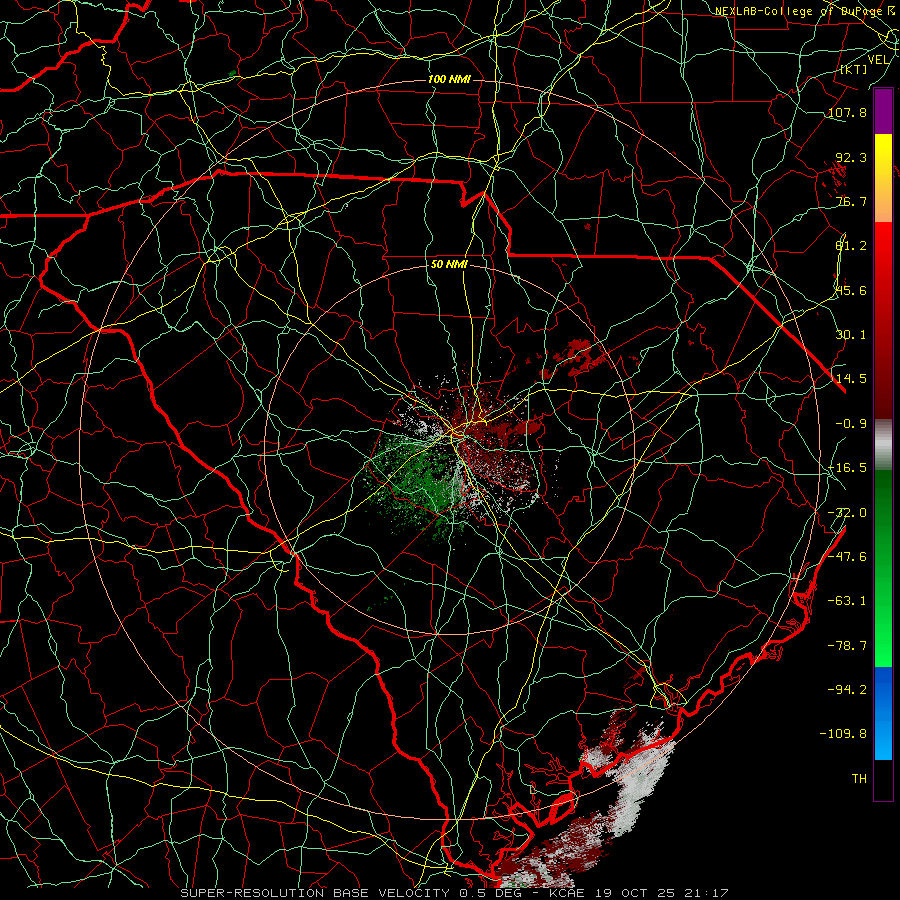Click the gray near-zero segment of the color bar
The height and width of the screenshot is (900, 900).
pos(883,445)
